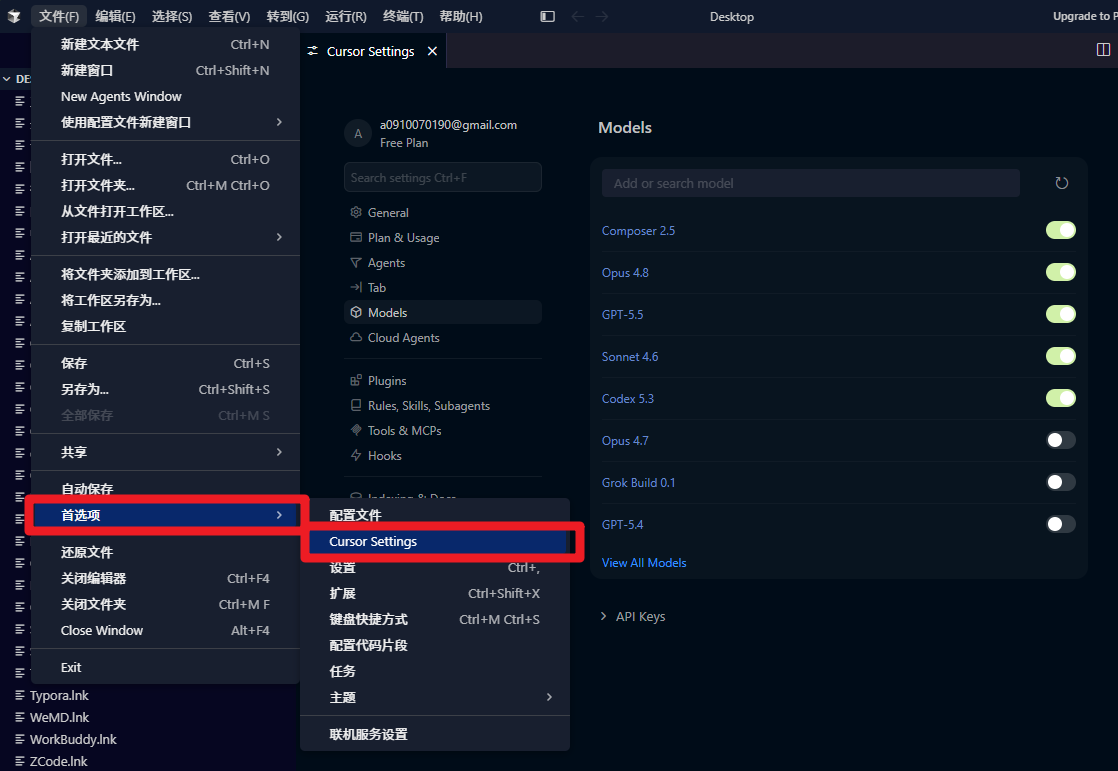Turn off the Sonnet 4.6 toggle

(x=1060, y=357)
